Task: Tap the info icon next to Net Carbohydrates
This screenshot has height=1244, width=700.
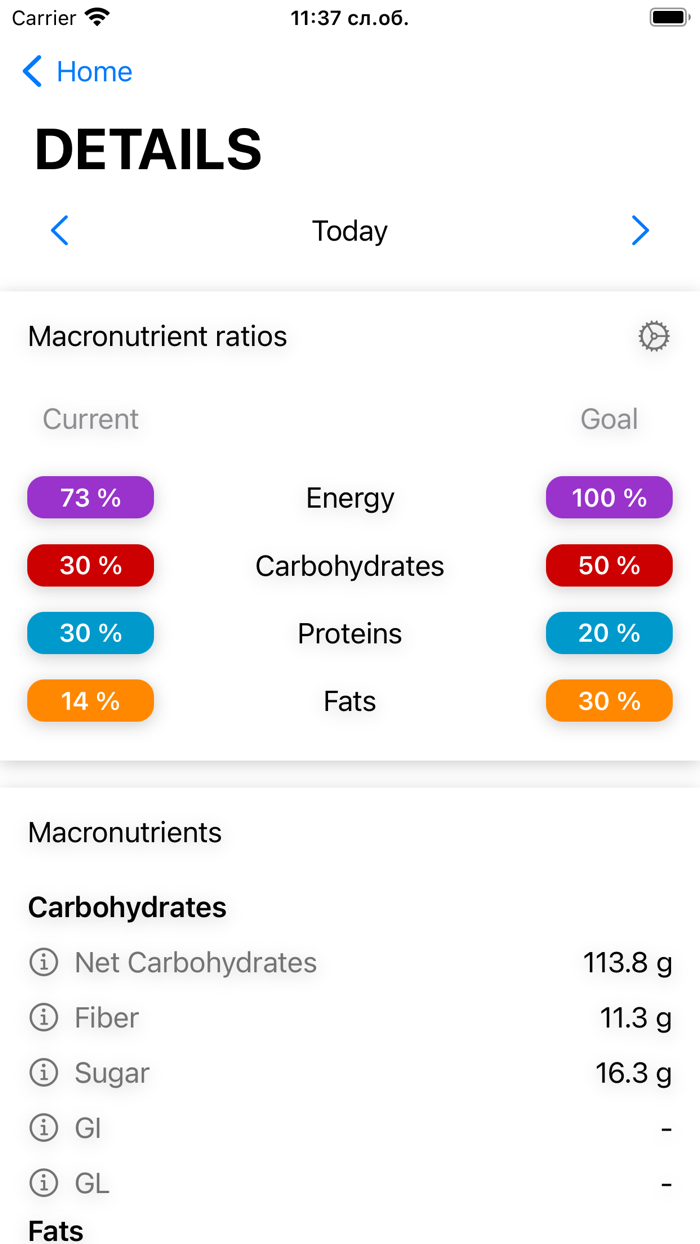Action: pos(43,962)
